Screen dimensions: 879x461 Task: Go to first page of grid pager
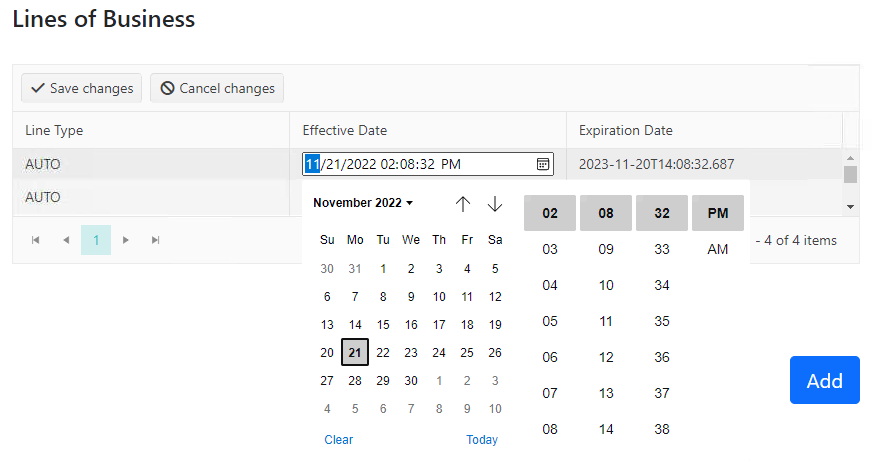(x=36, y=240)
